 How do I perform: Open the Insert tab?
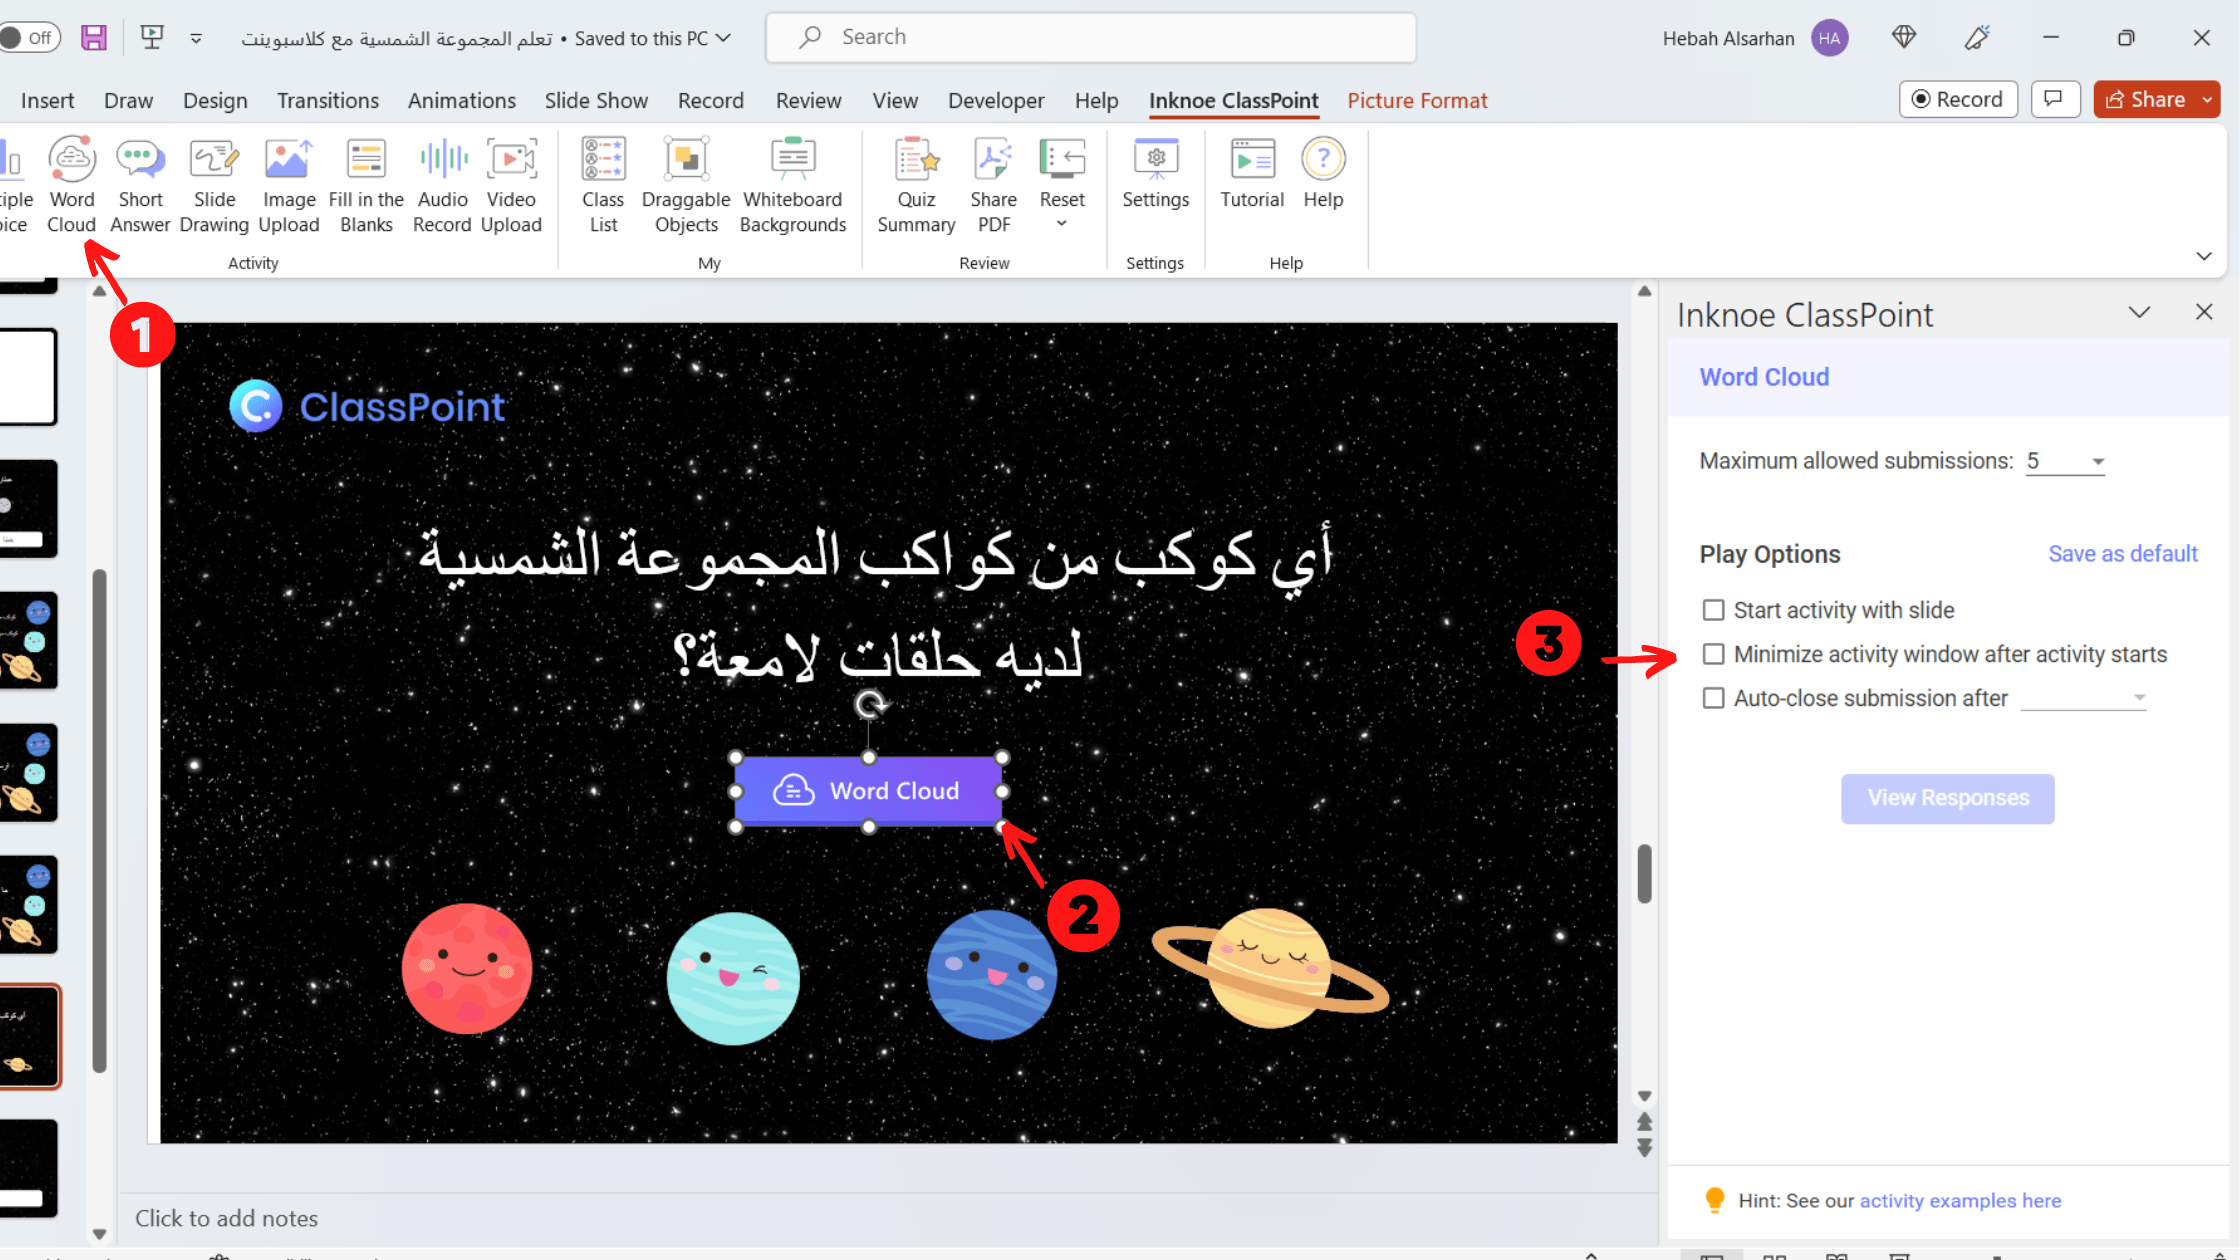pos(47,100)
